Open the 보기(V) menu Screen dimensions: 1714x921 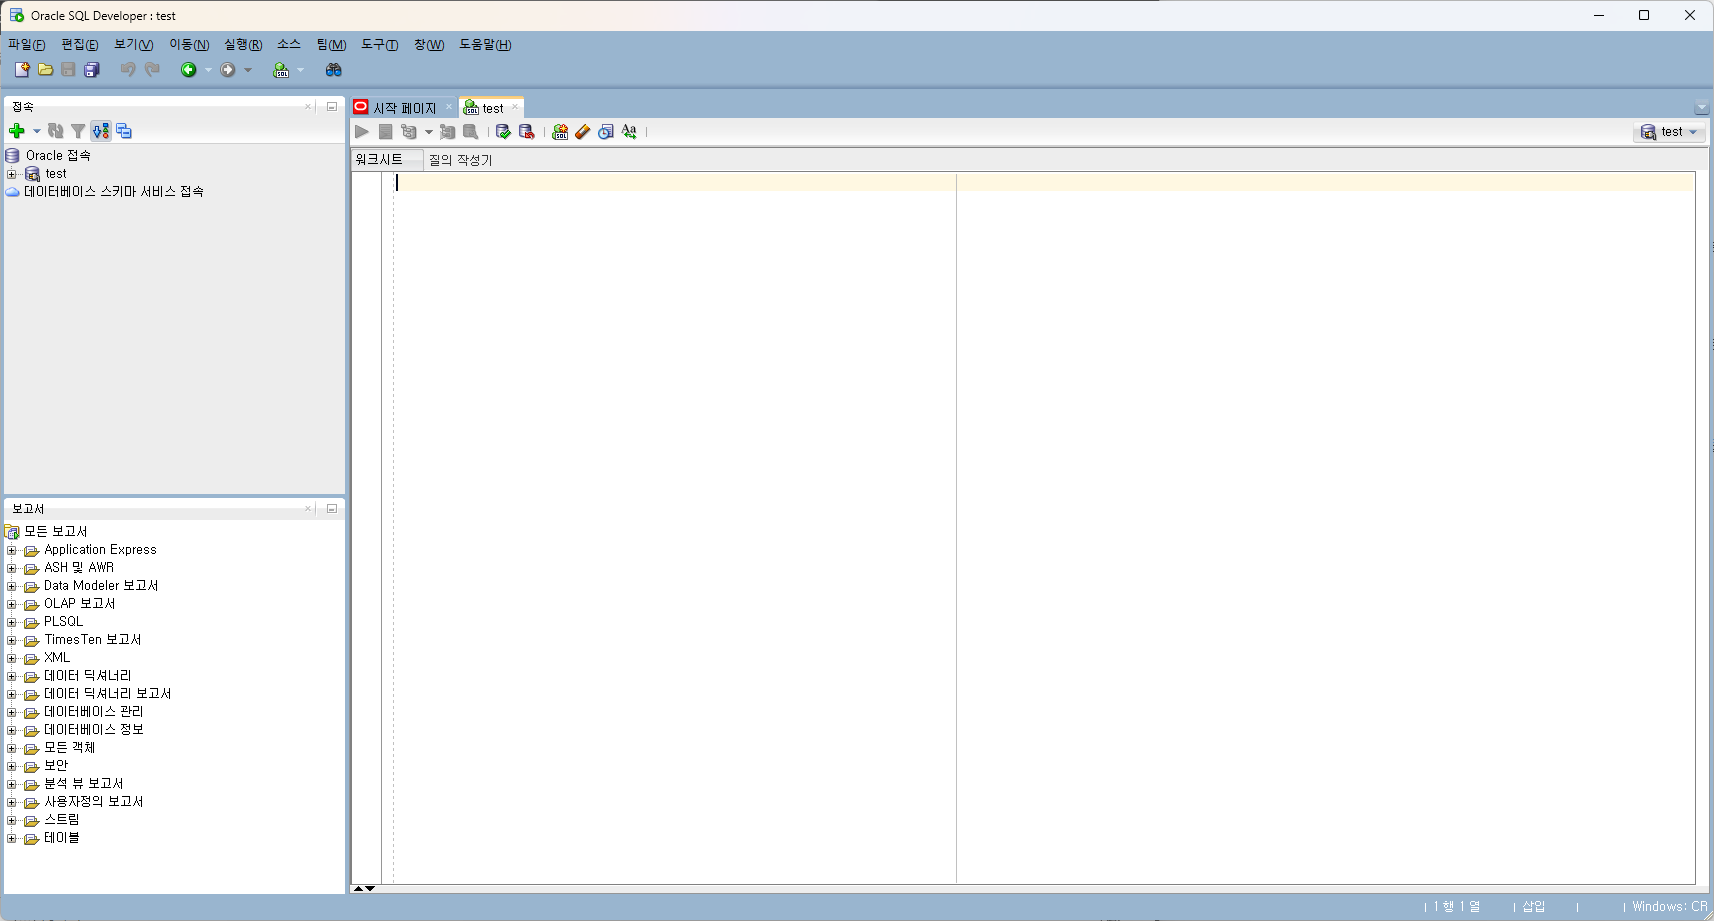click(x=134, y=45)
